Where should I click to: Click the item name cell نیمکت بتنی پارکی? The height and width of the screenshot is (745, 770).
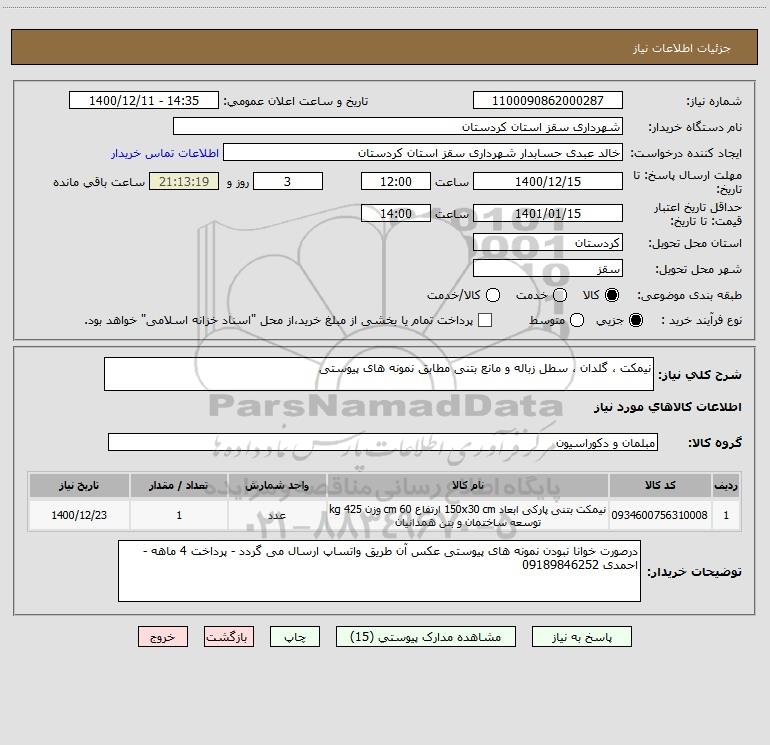468,515
